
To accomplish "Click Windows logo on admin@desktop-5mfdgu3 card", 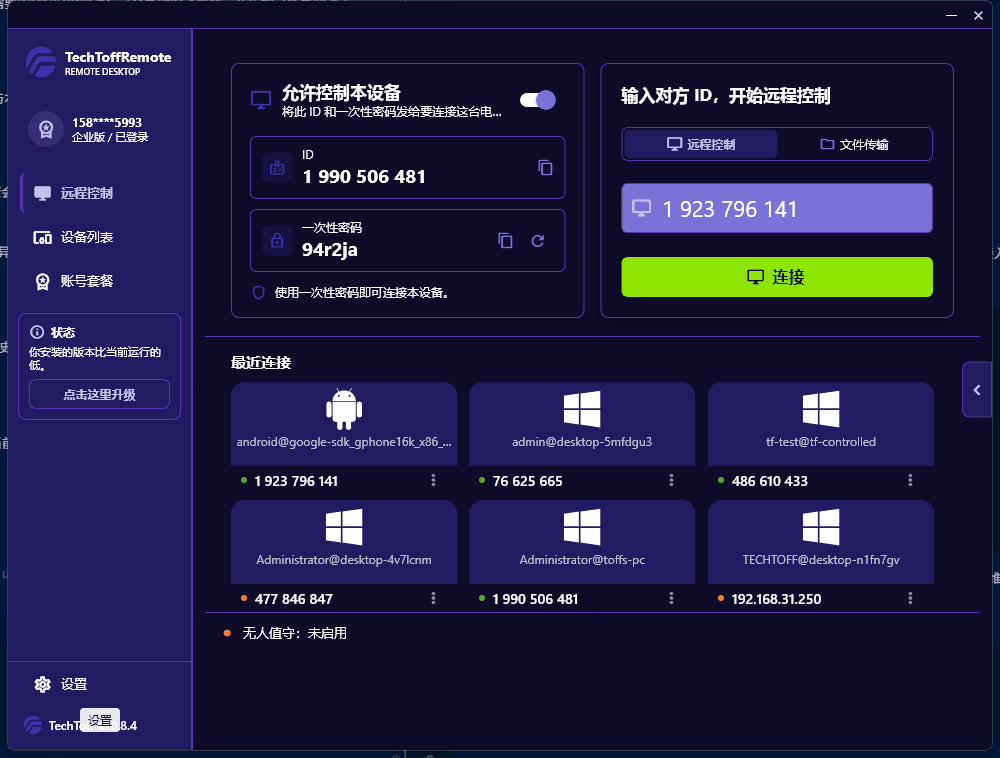I will [582, 409].
